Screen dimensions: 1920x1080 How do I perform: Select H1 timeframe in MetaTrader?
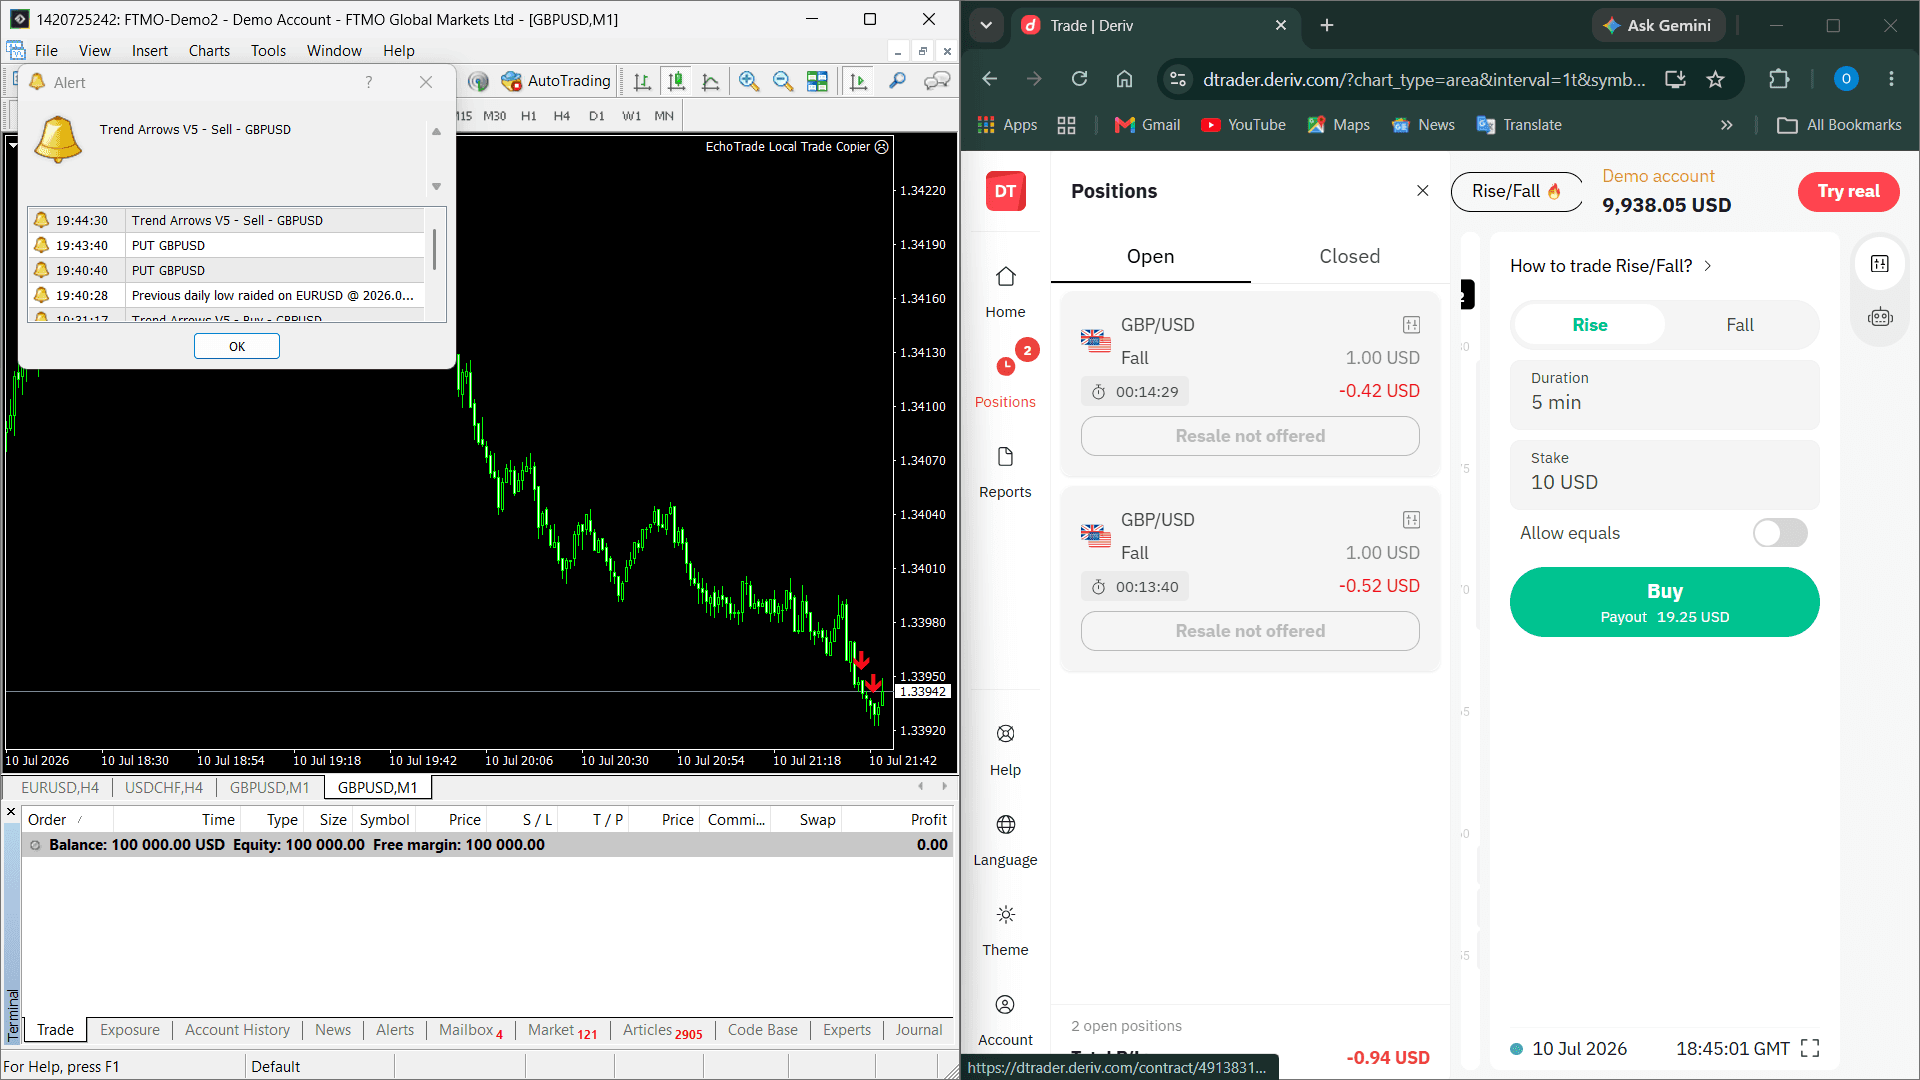528,116
